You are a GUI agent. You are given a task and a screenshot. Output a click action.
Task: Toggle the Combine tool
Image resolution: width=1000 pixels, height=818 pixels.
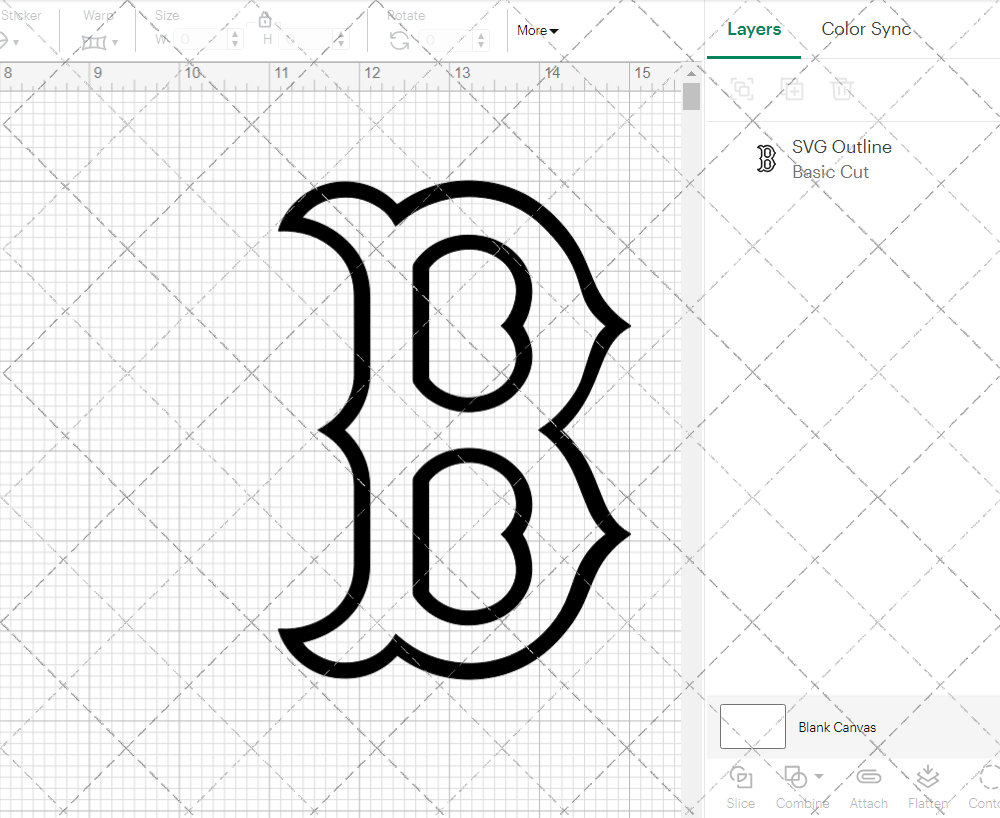(796, 788)
